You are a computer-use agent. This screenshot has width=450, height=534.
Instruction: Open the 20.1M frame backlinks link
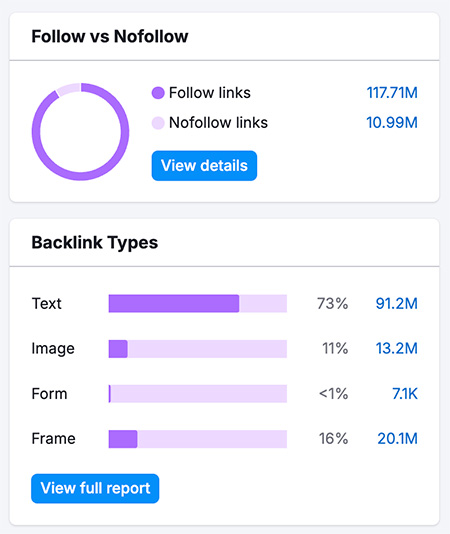point(397,439)
